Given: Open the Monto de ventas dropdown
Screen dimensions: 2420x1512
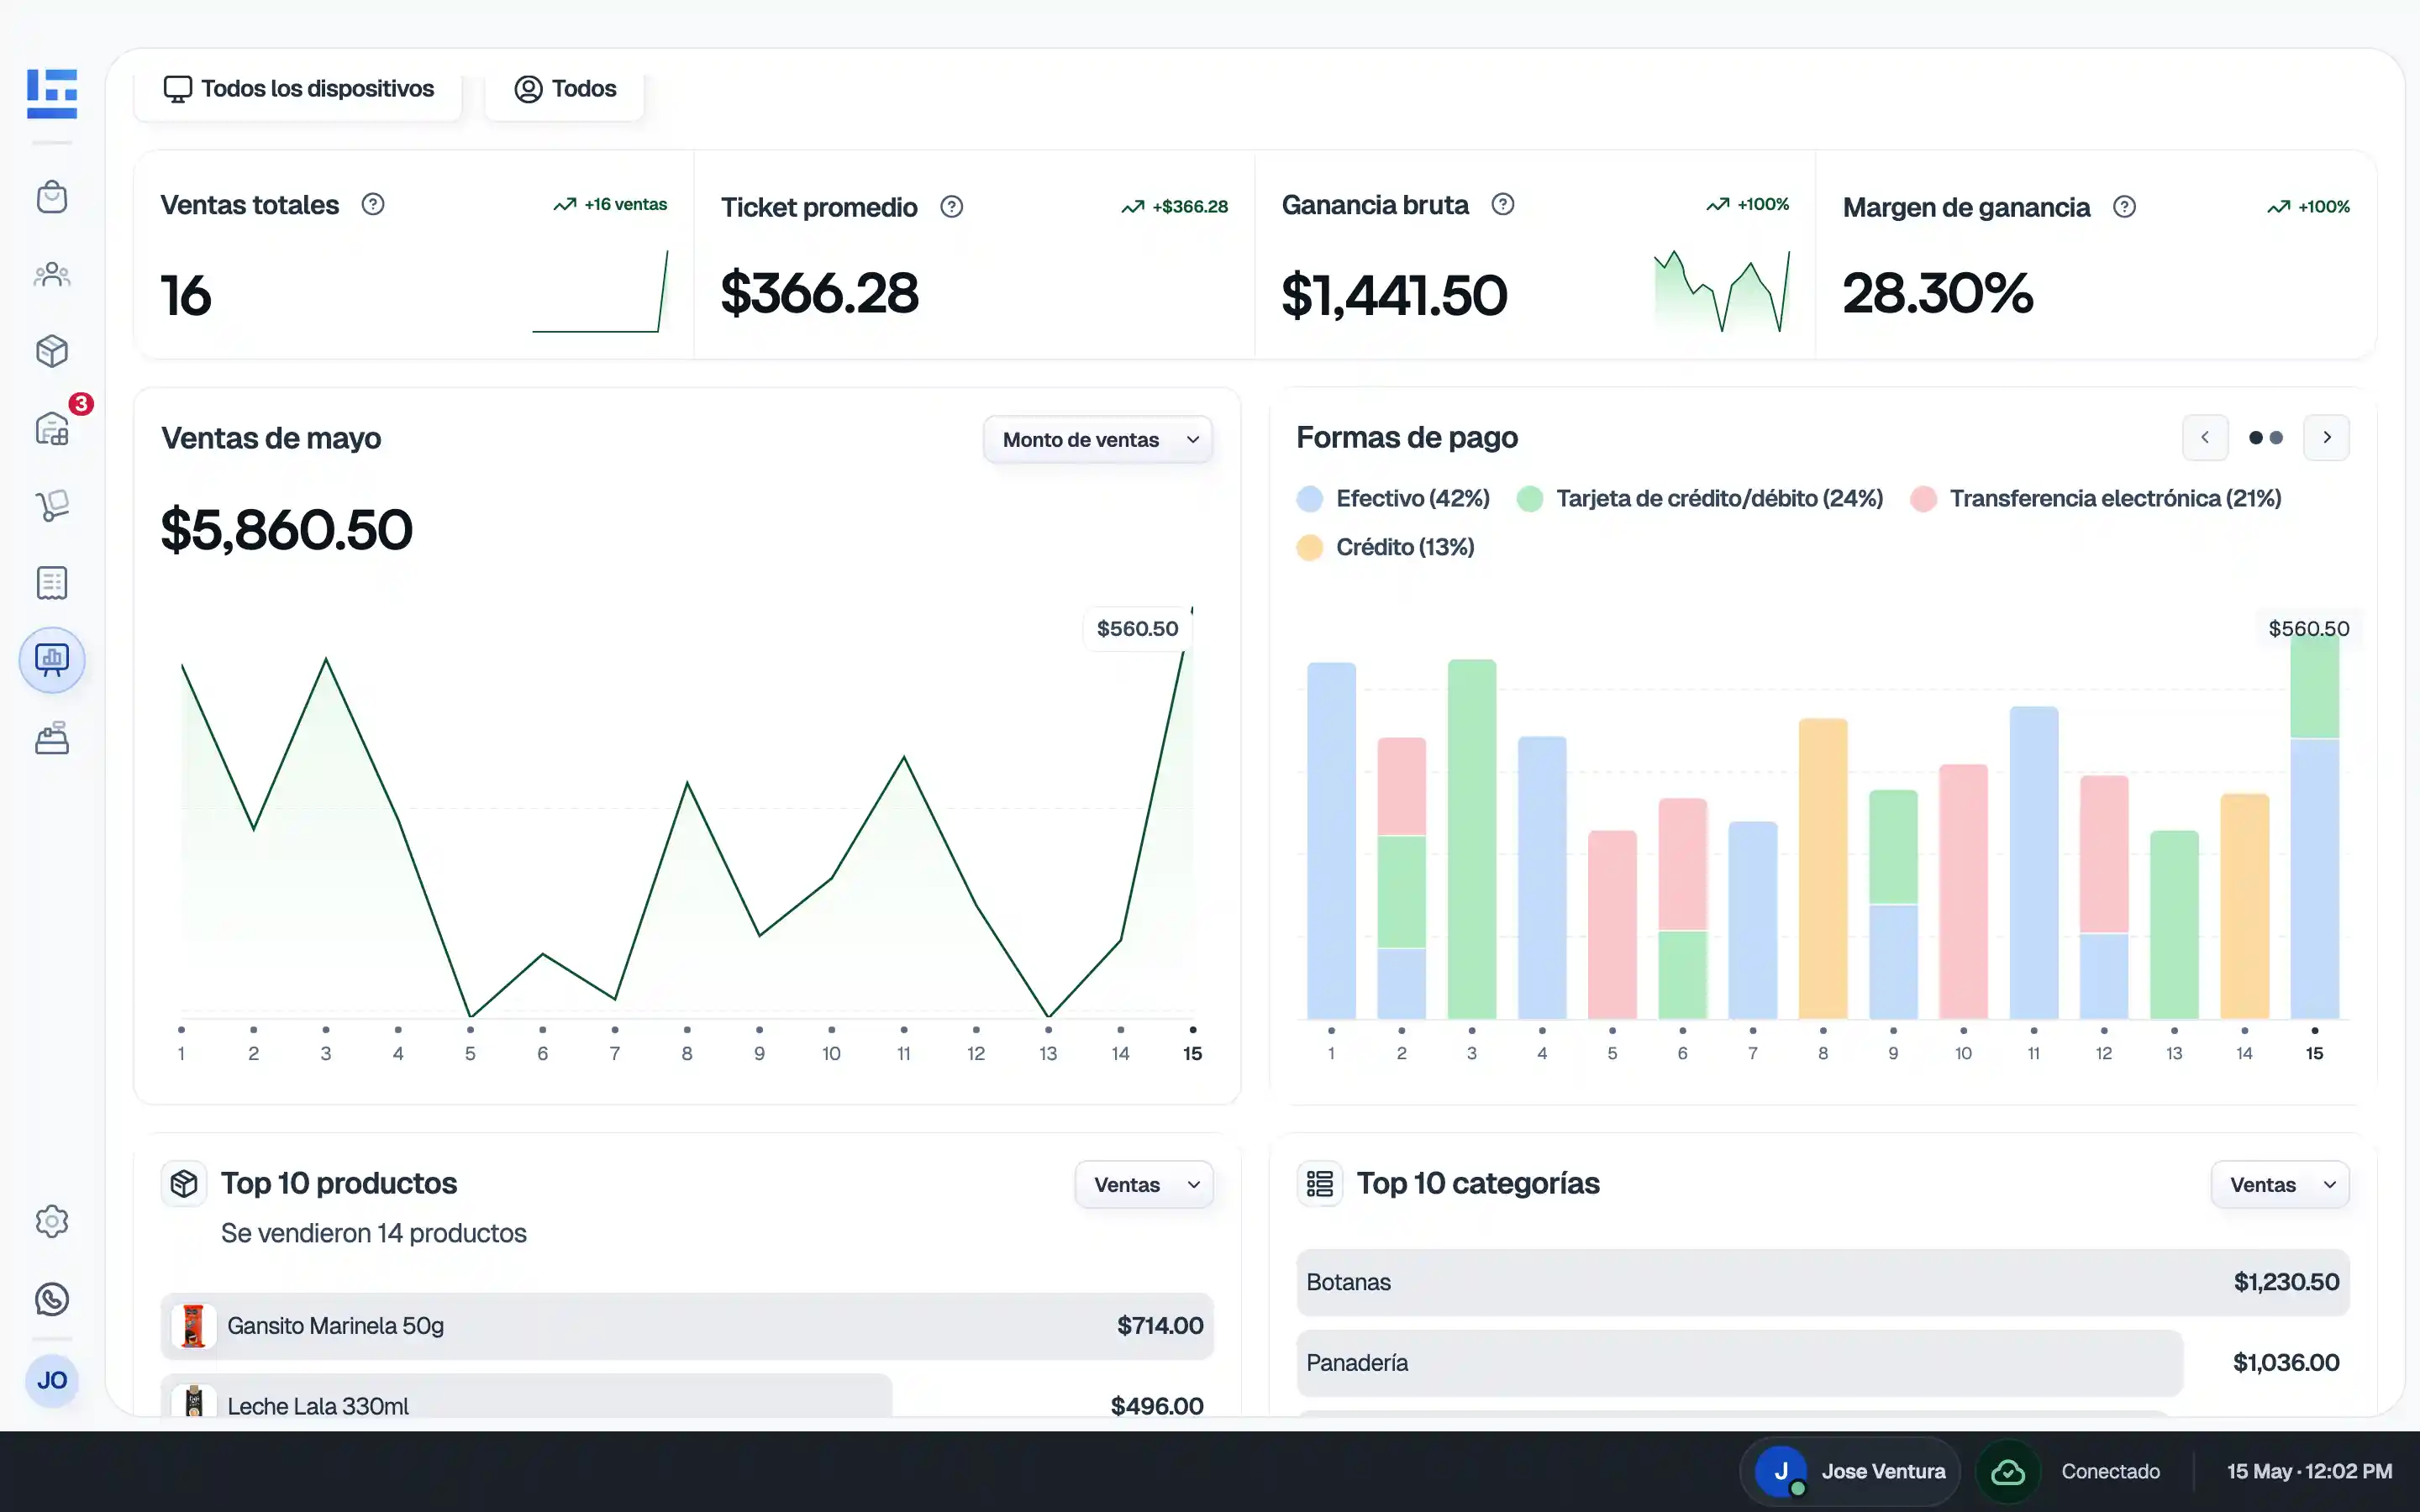Looking at the screenshot, I should click(x=1098, y=439).
